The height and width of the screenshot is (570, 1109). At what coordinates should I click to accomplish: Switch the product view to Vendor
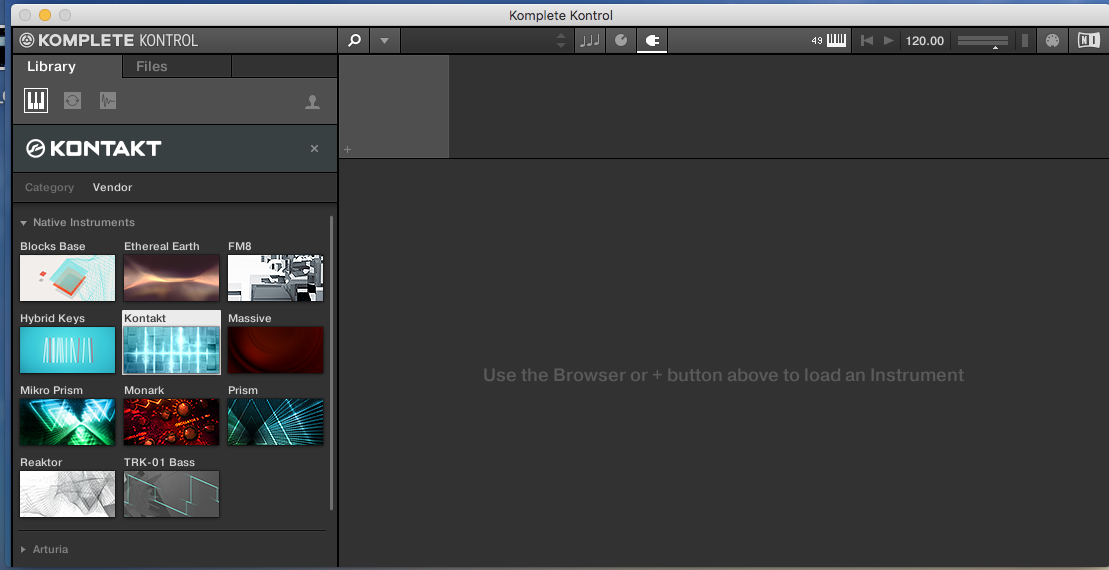pyautogui.click(x=112, y=187)
